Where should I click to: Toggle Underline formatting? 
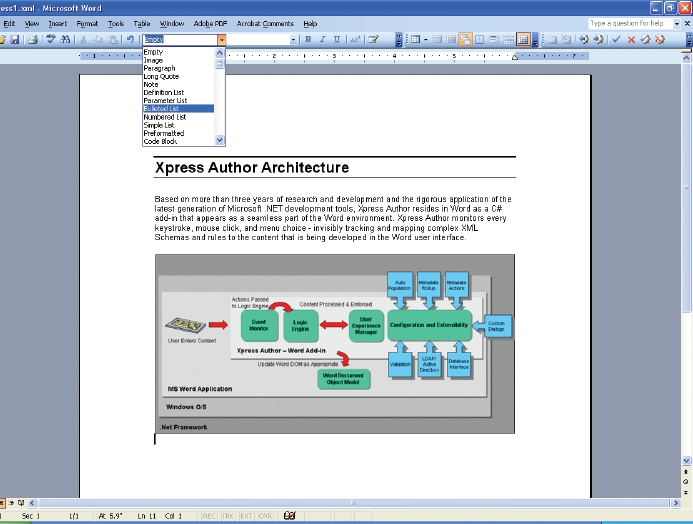337,40
